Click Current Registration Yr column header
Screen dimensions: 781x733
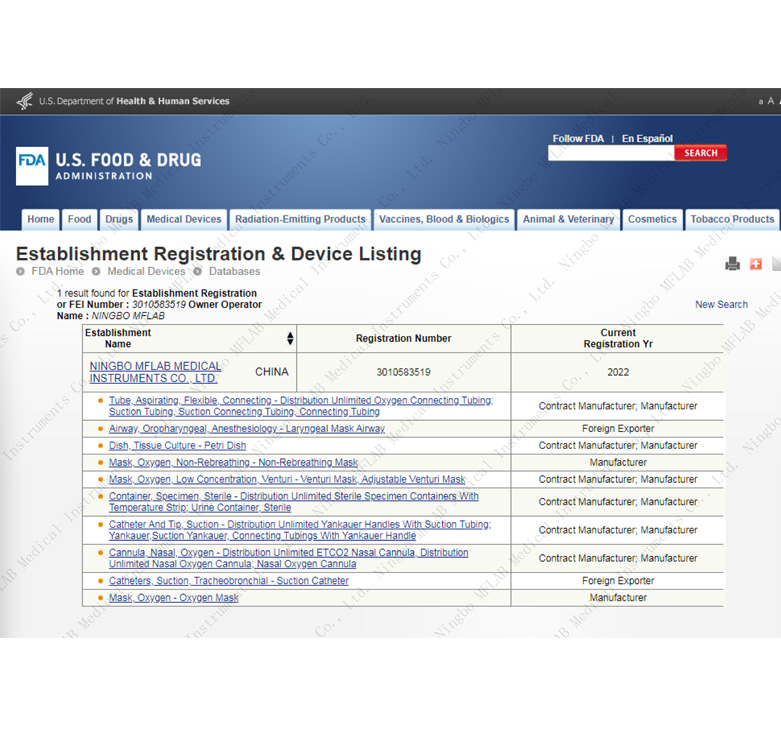[618, 339]
